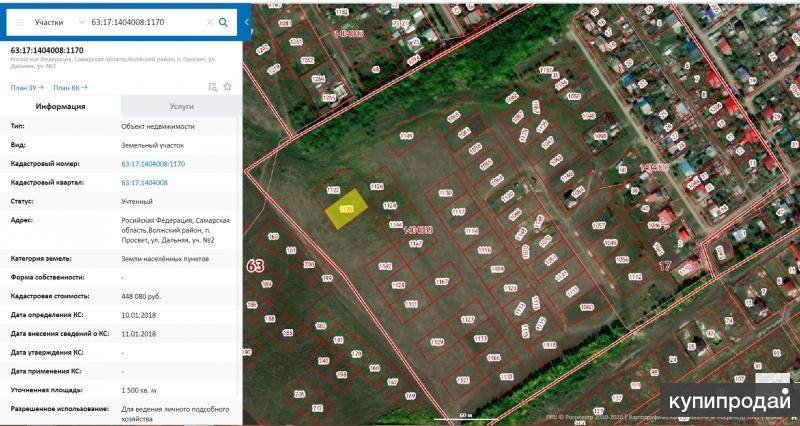Switch to the Услуги tab

(x=181, y=106)
